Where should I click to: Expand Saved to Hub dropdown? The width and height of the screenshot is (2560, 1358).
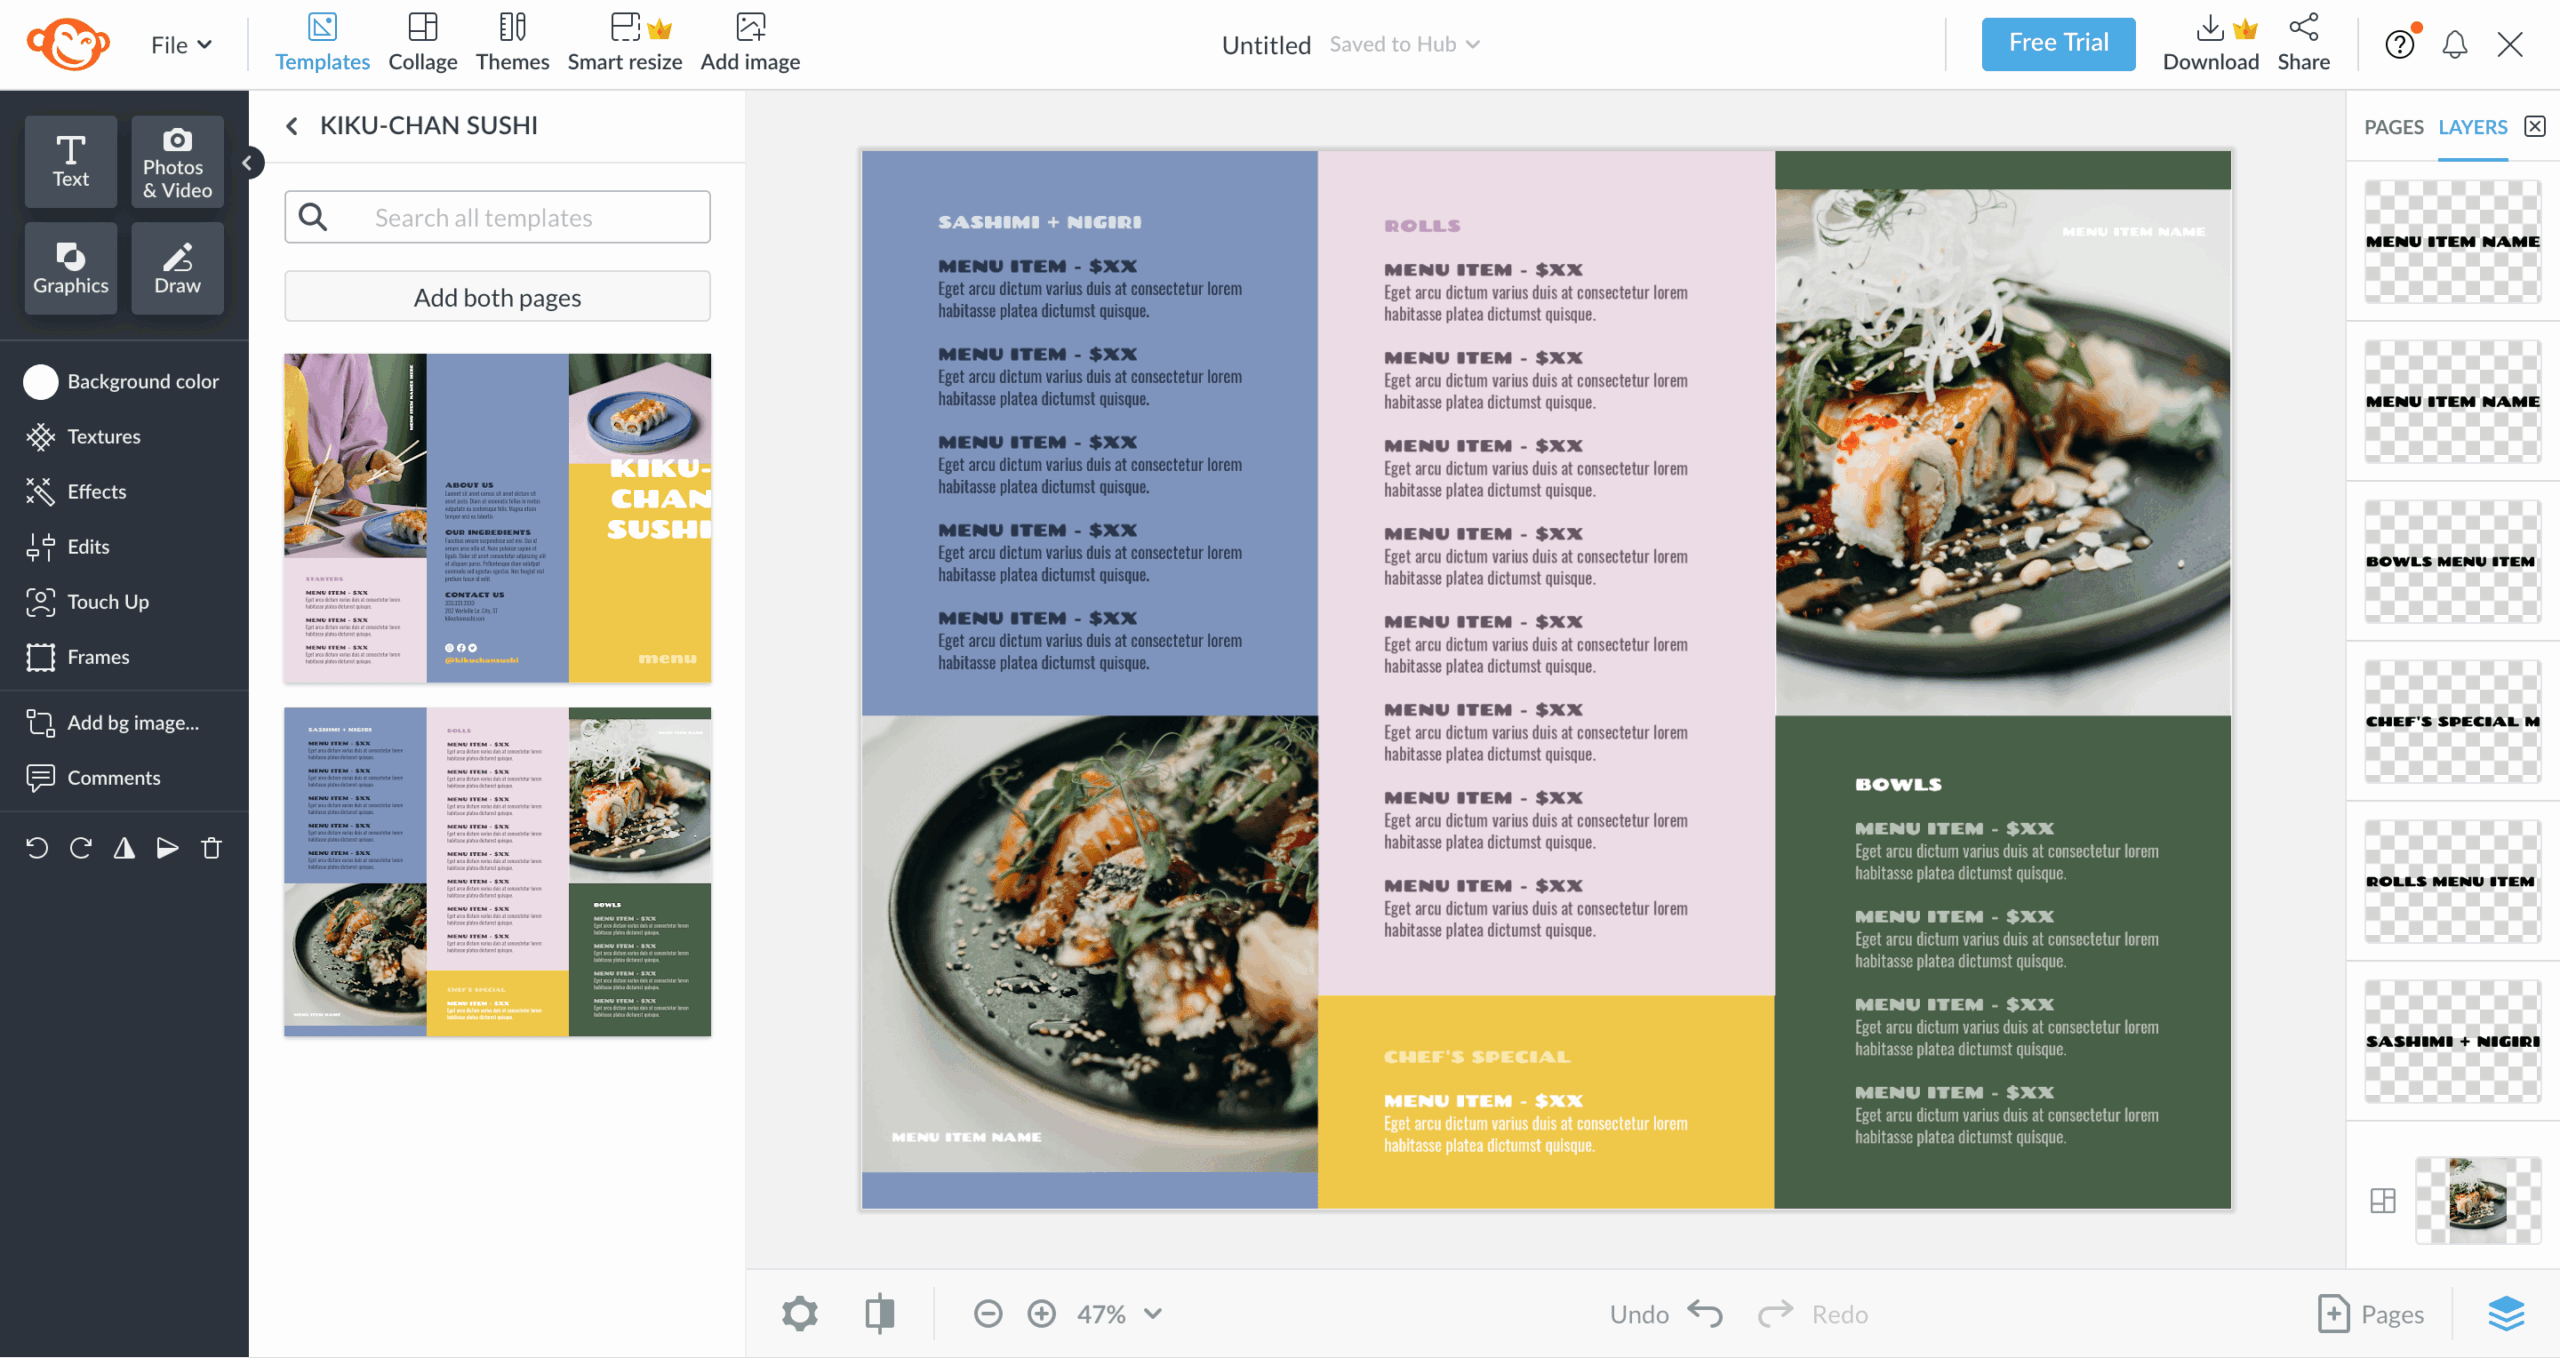(1404, 44)
